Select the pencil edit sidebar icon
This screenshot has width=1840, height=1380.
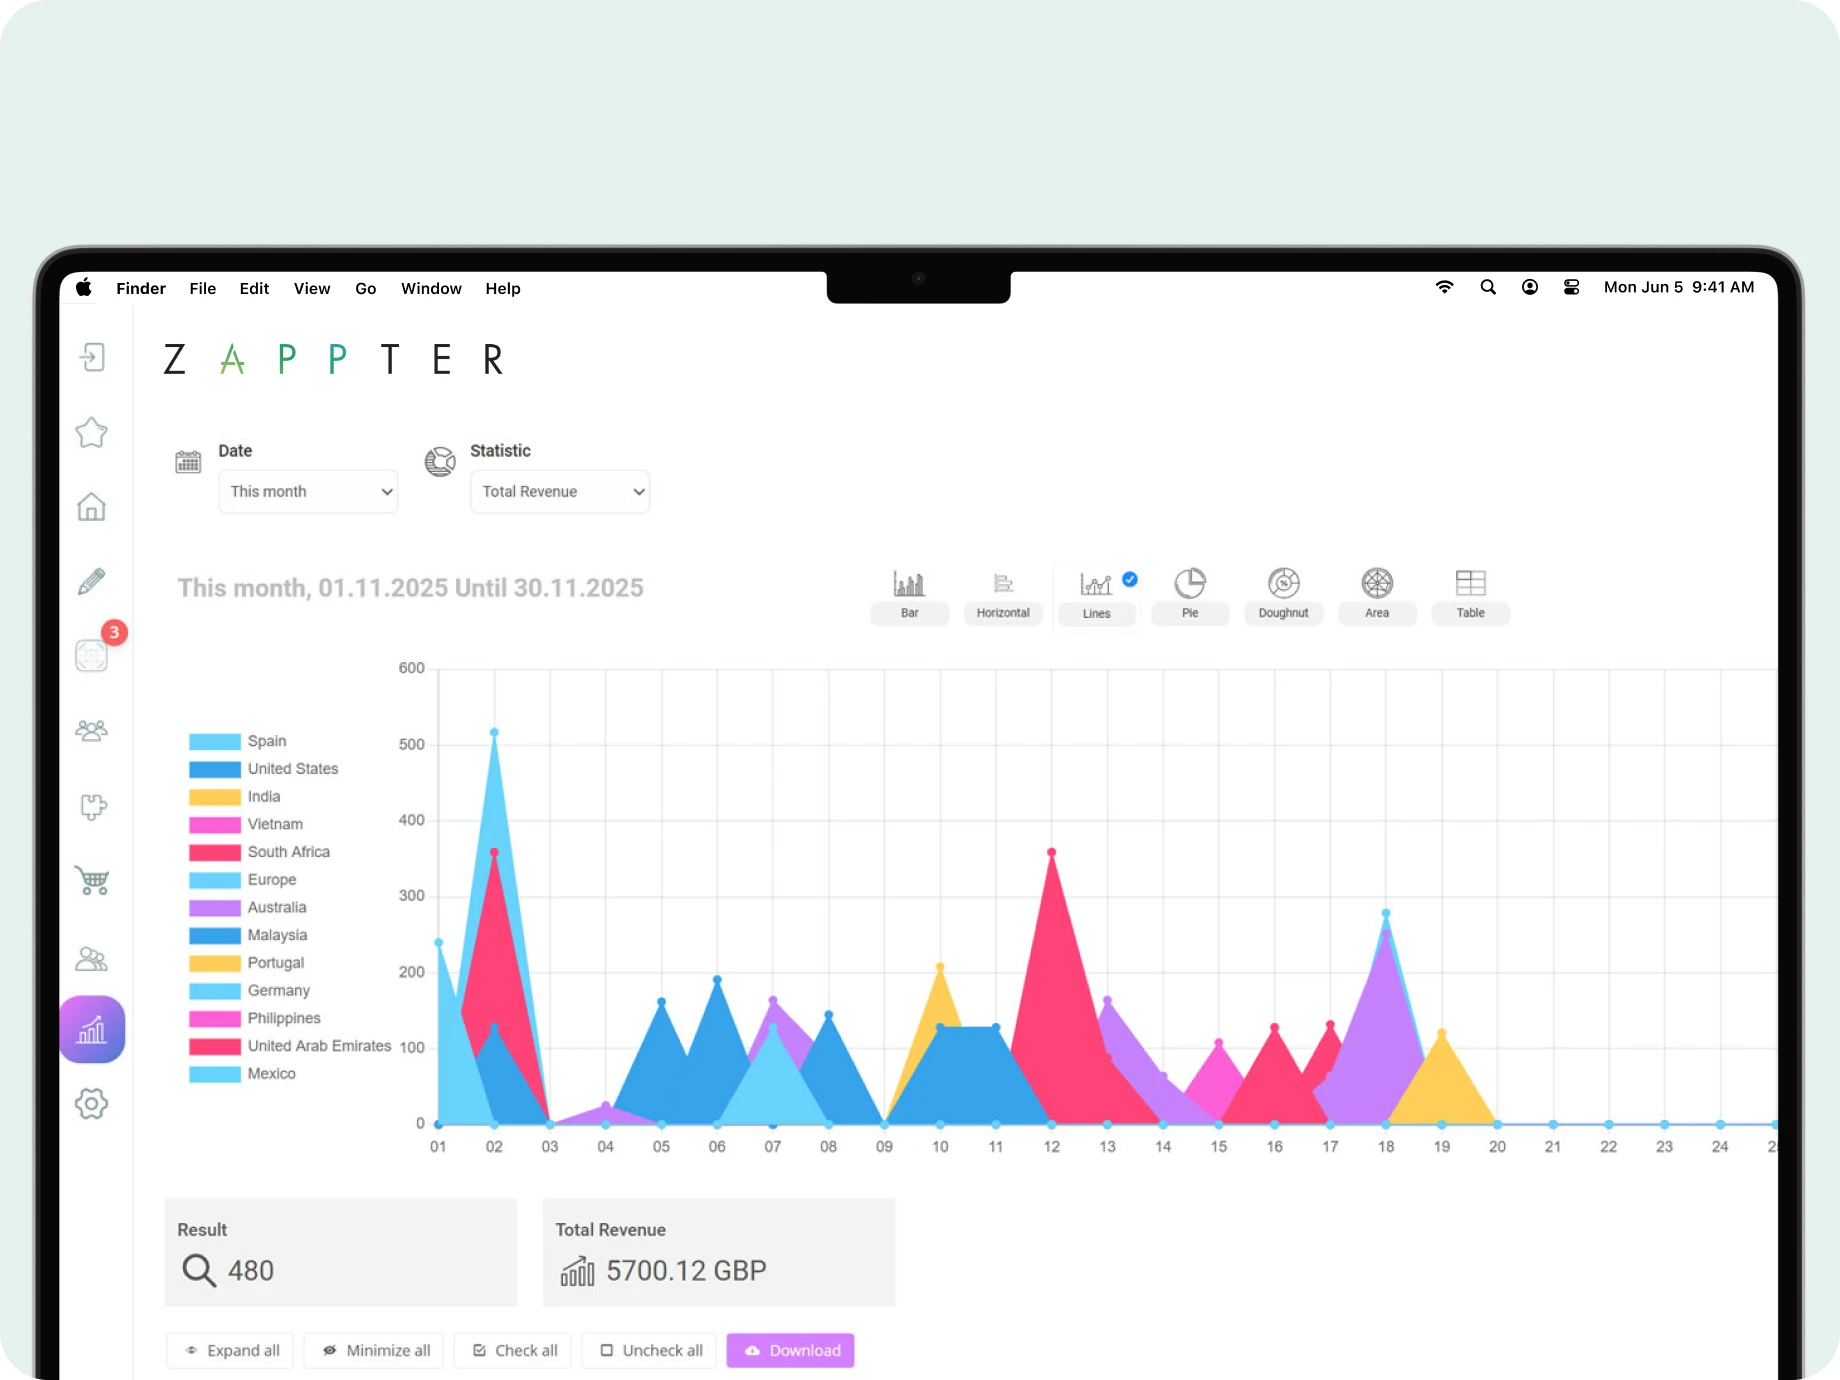91,581
